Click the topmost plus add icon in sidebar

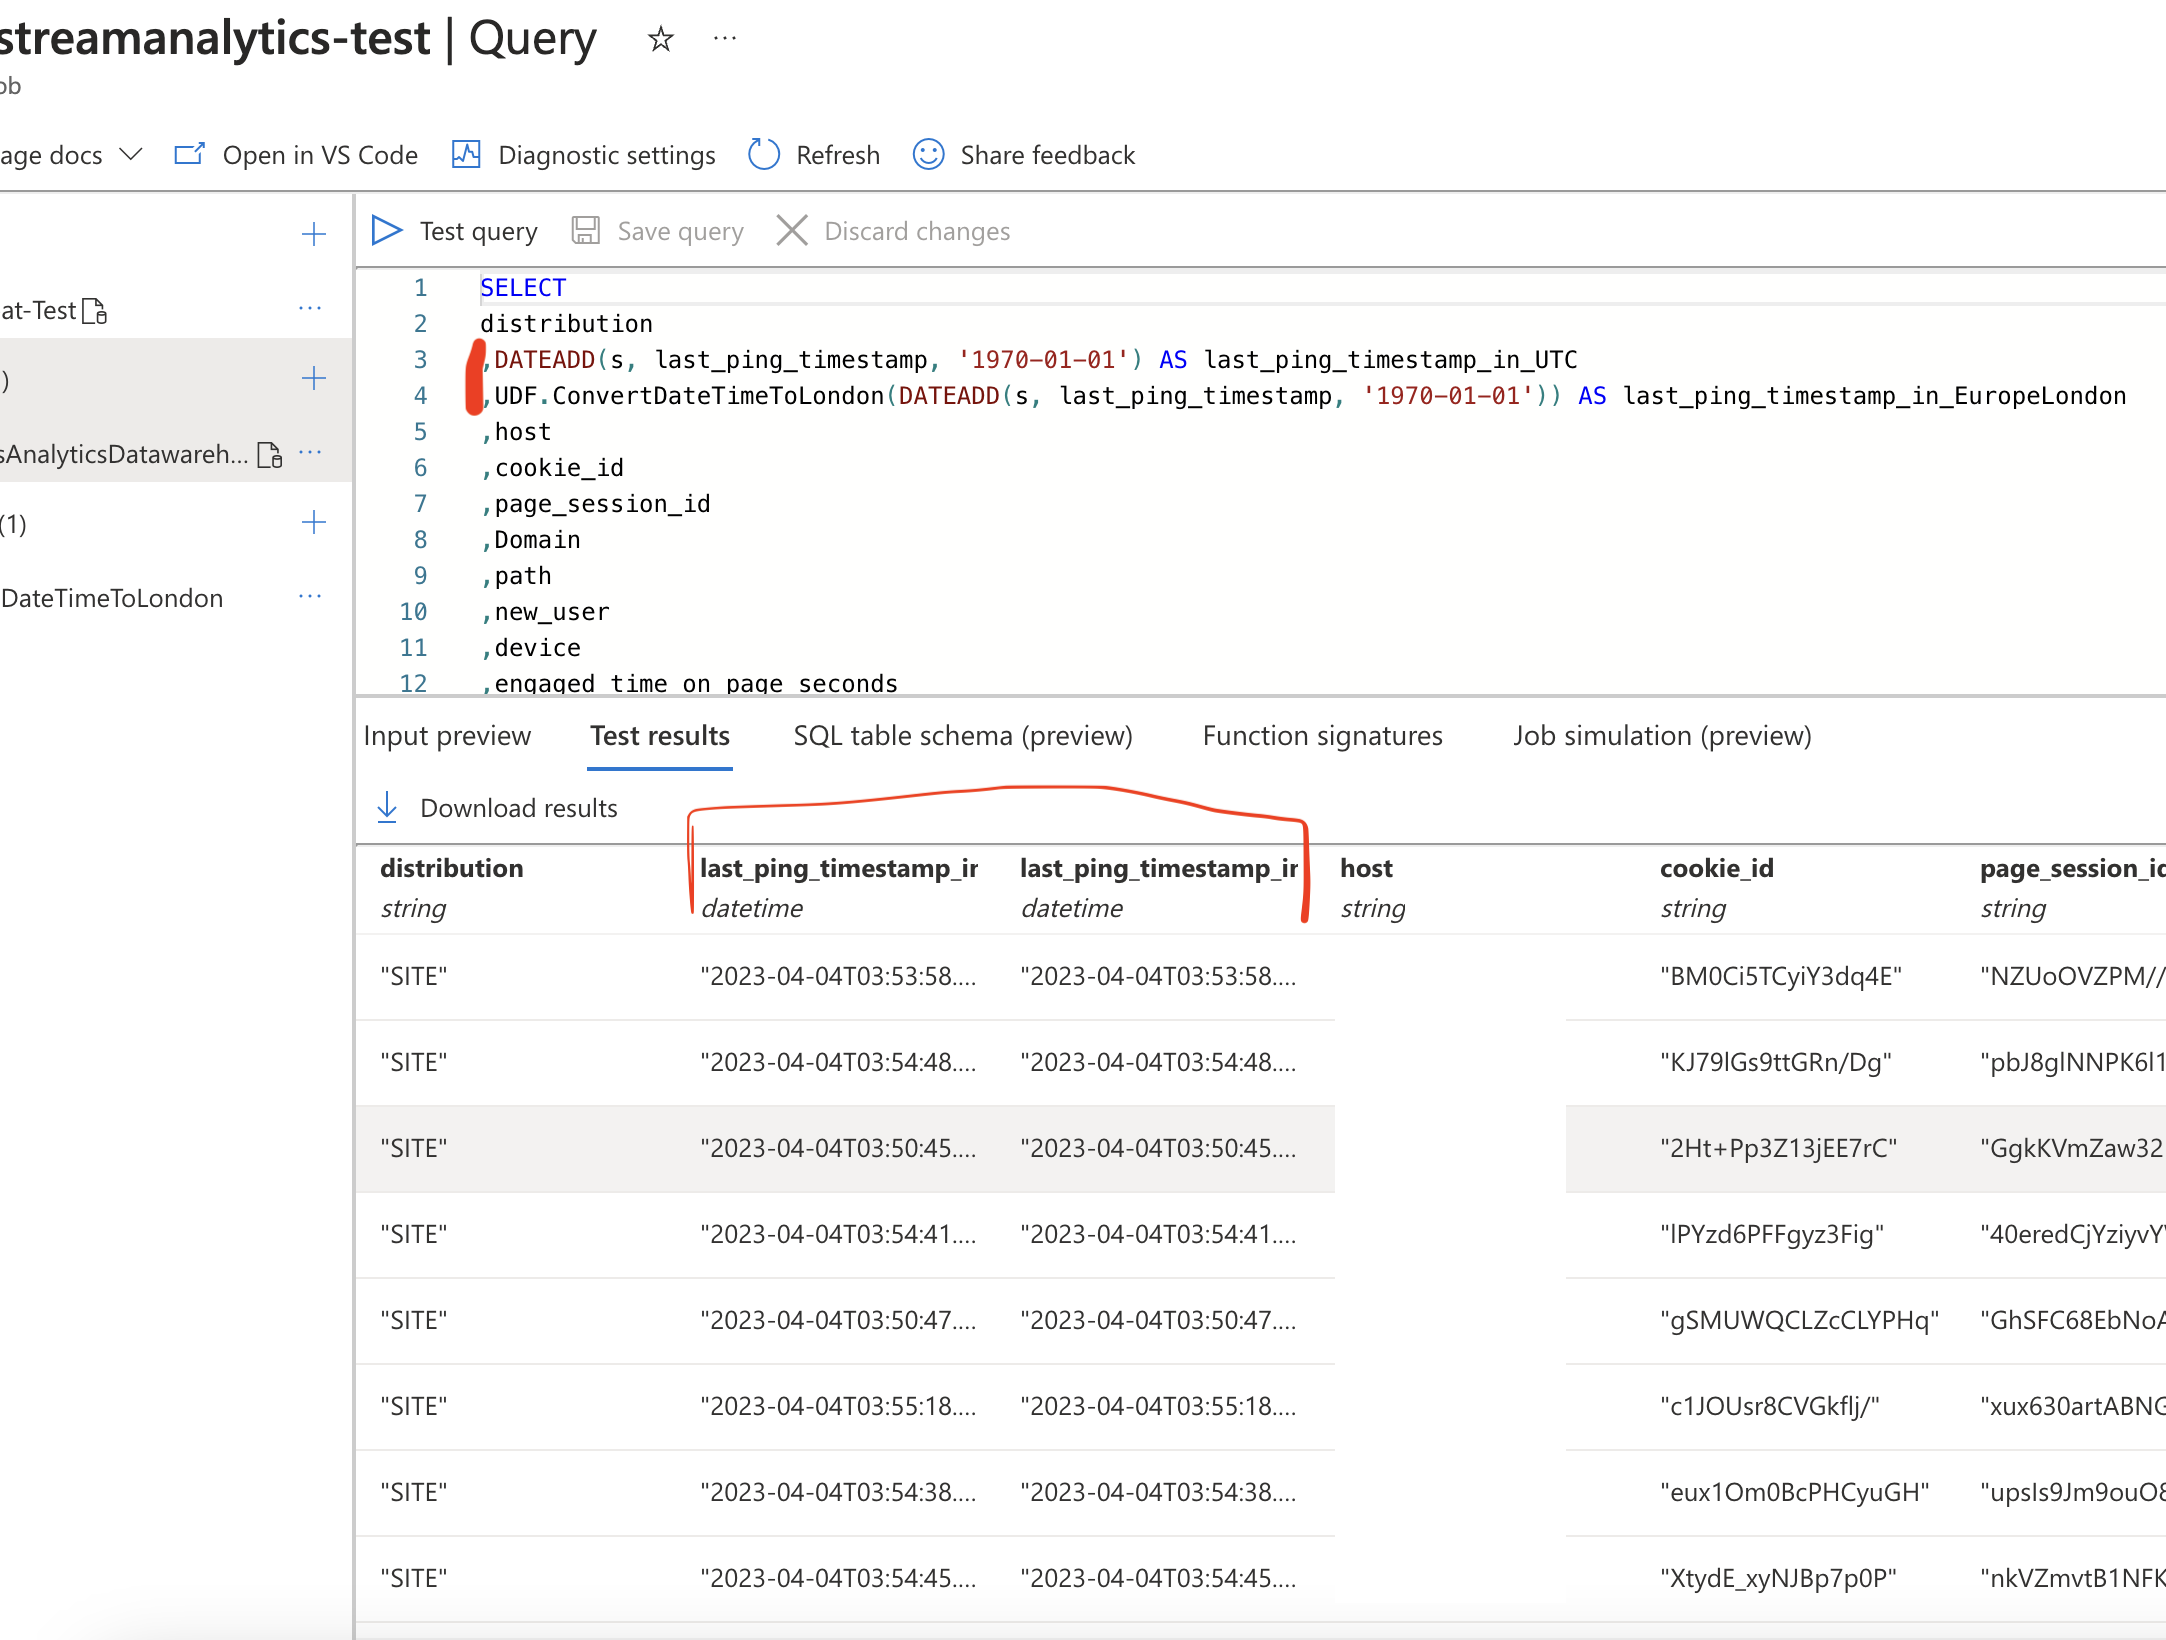(314, 234)
